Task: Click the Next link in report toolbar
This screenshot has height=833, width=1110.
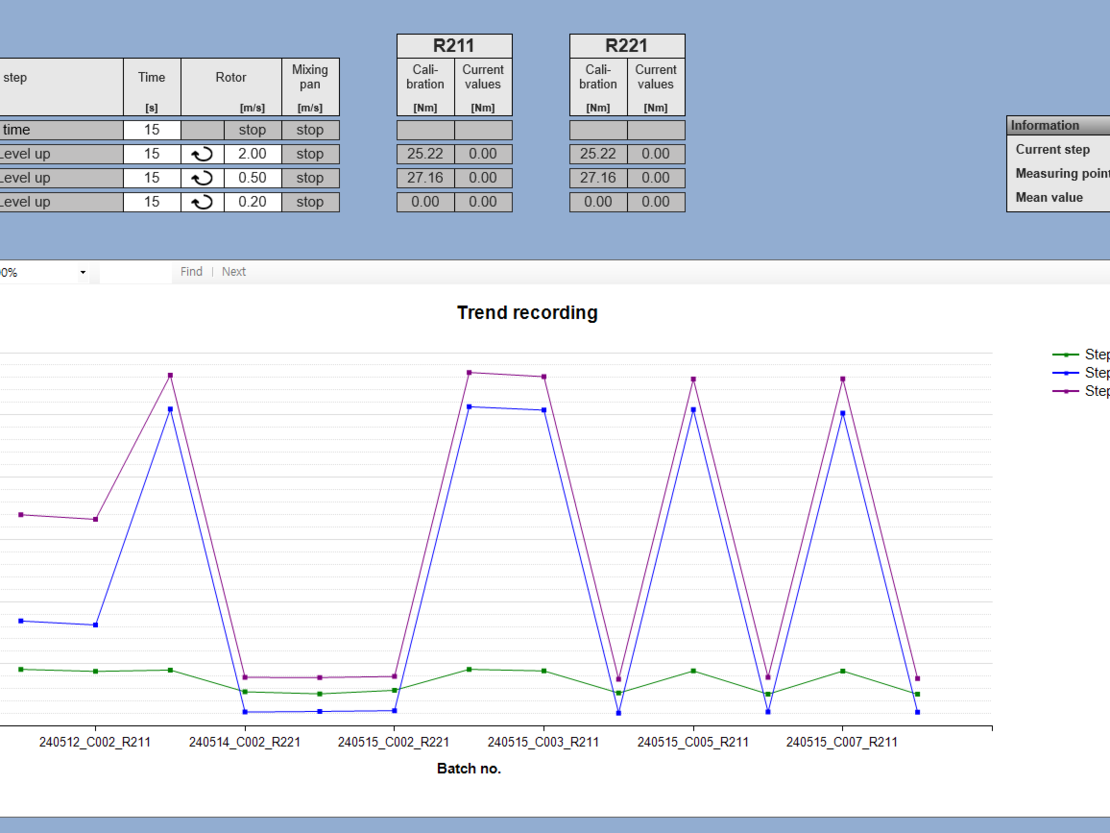Action: click(234, 272)
